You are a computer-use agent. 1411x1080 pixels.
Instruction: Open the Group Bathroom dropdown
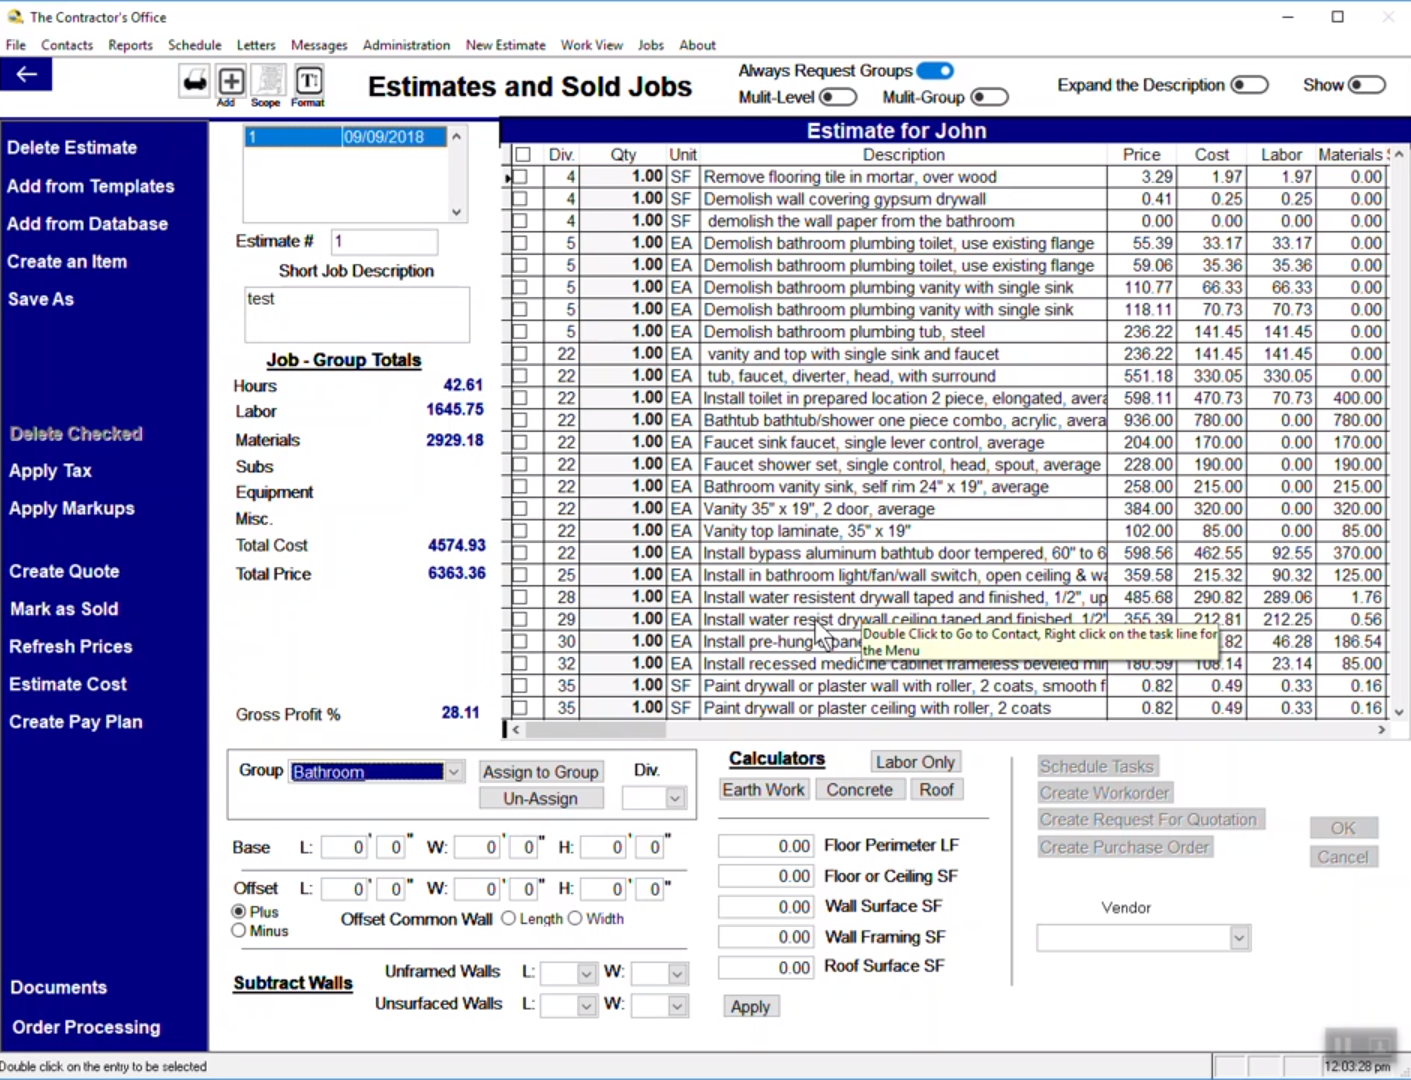pyautogui.click(x=454, y=772)
